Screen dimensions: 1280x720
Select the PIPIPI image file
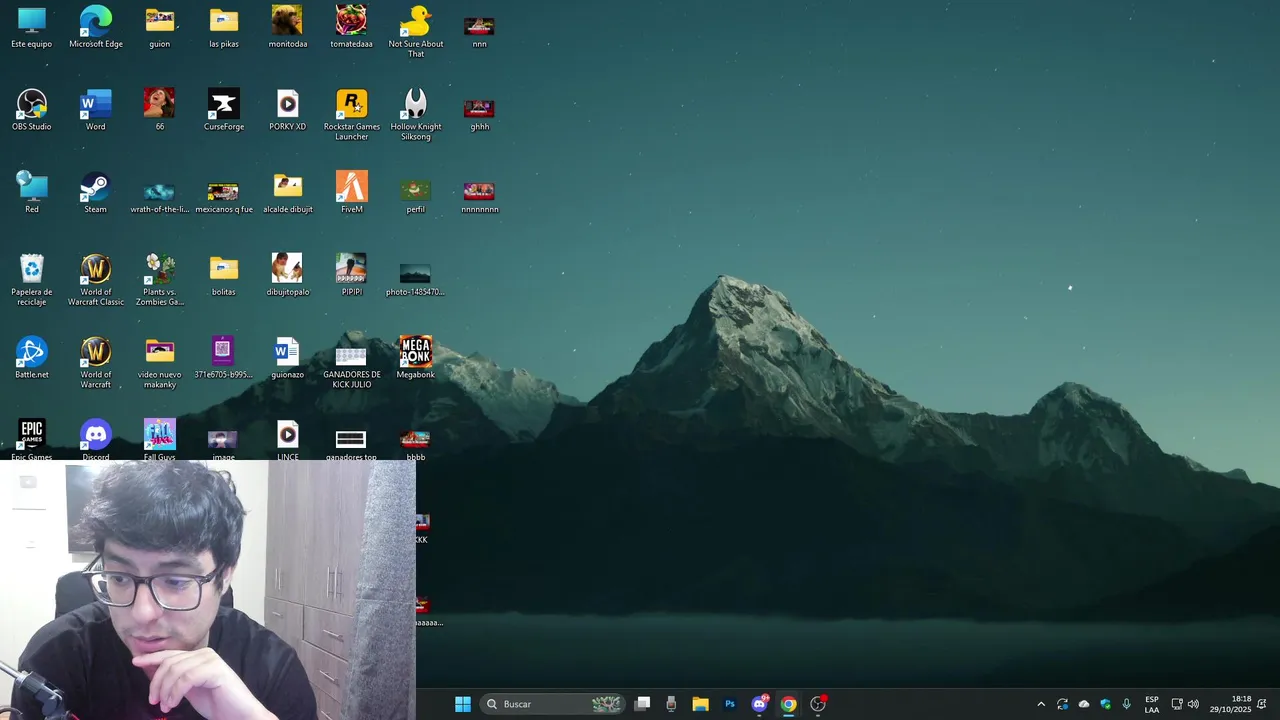[352, 276]
